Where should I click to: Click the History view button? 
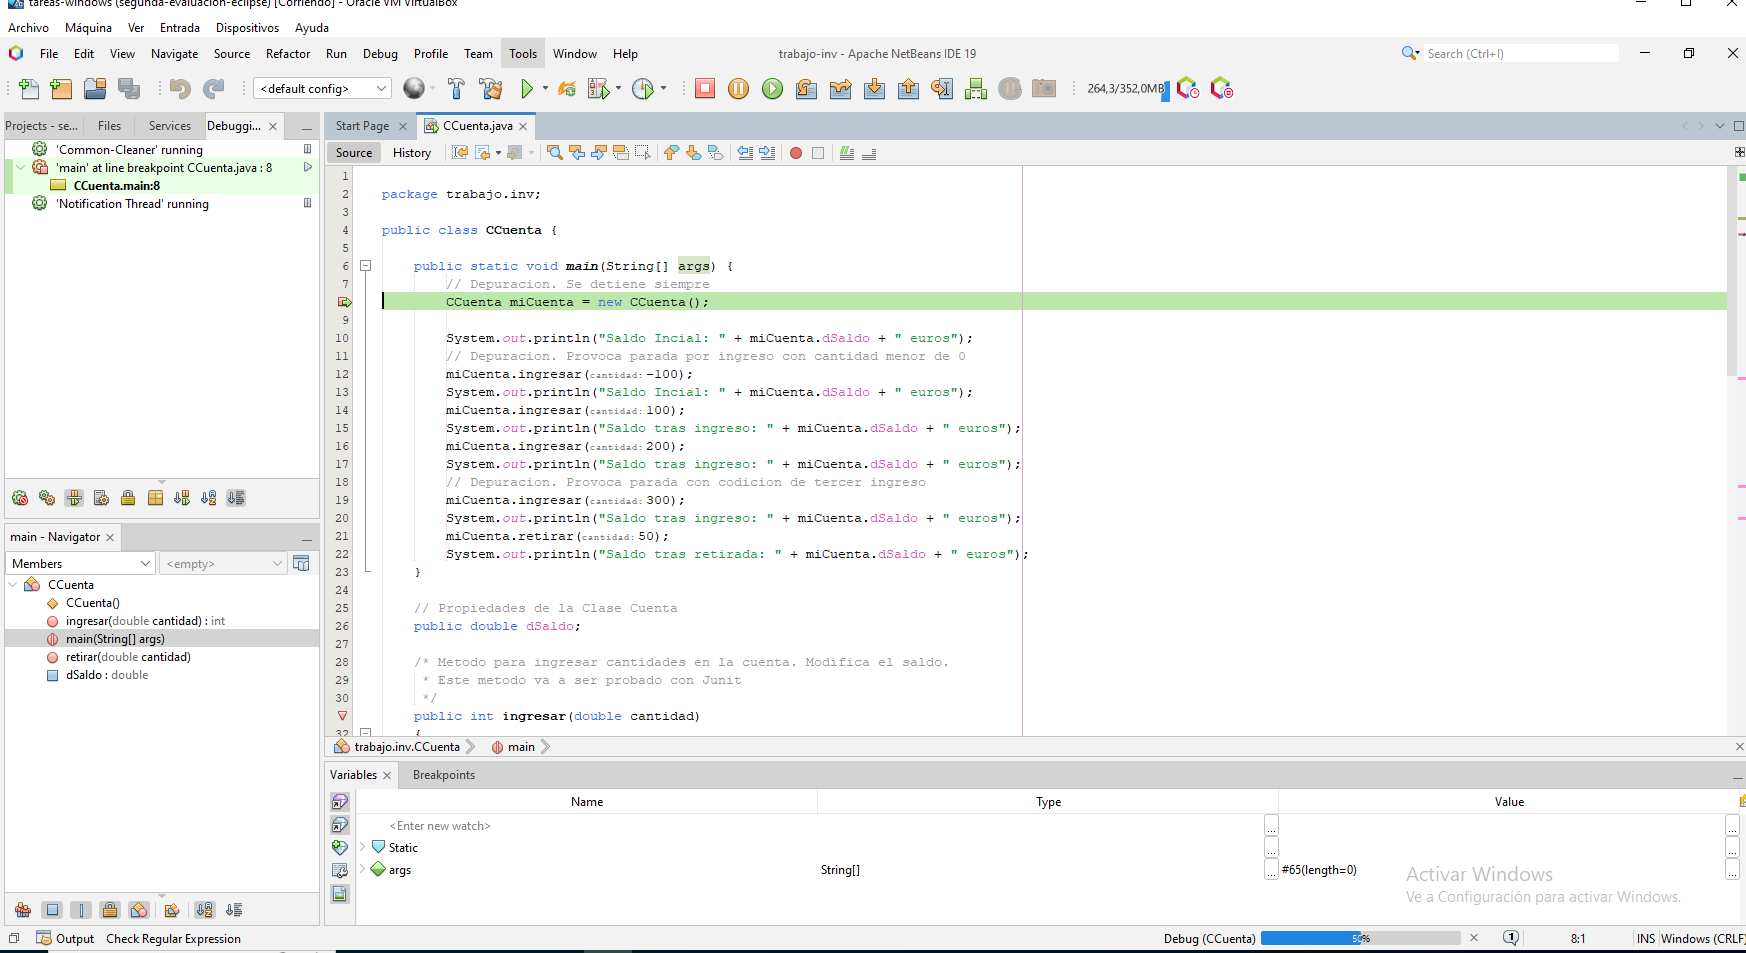click(411, 153)
